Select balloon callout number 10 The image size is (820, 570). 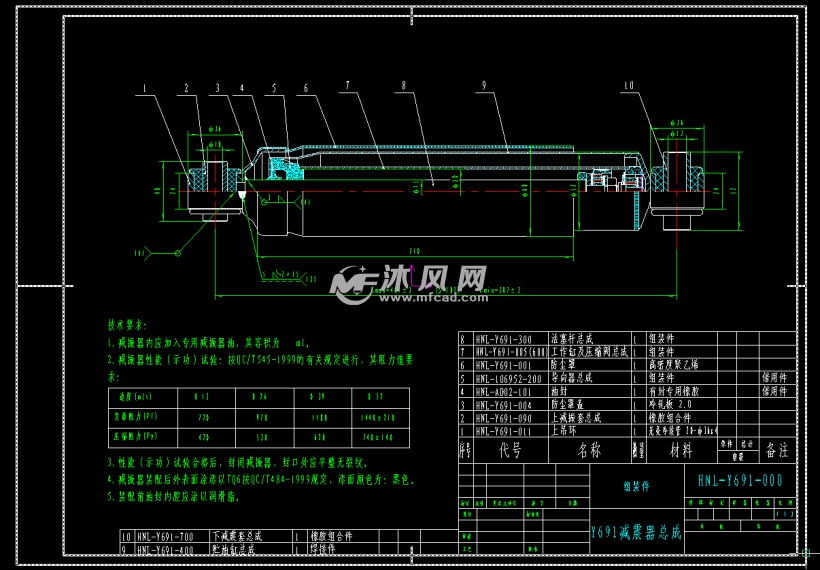(x=629, y=85)
